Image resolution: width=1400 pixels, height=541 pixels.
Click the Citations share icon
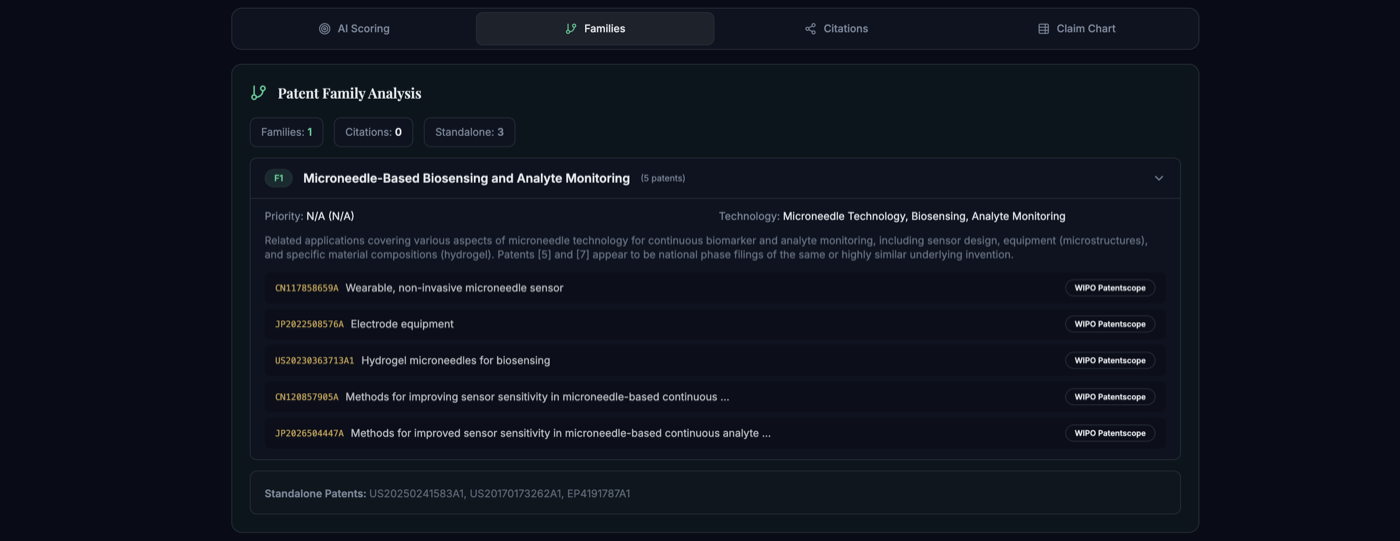click(x=810, y=29)
